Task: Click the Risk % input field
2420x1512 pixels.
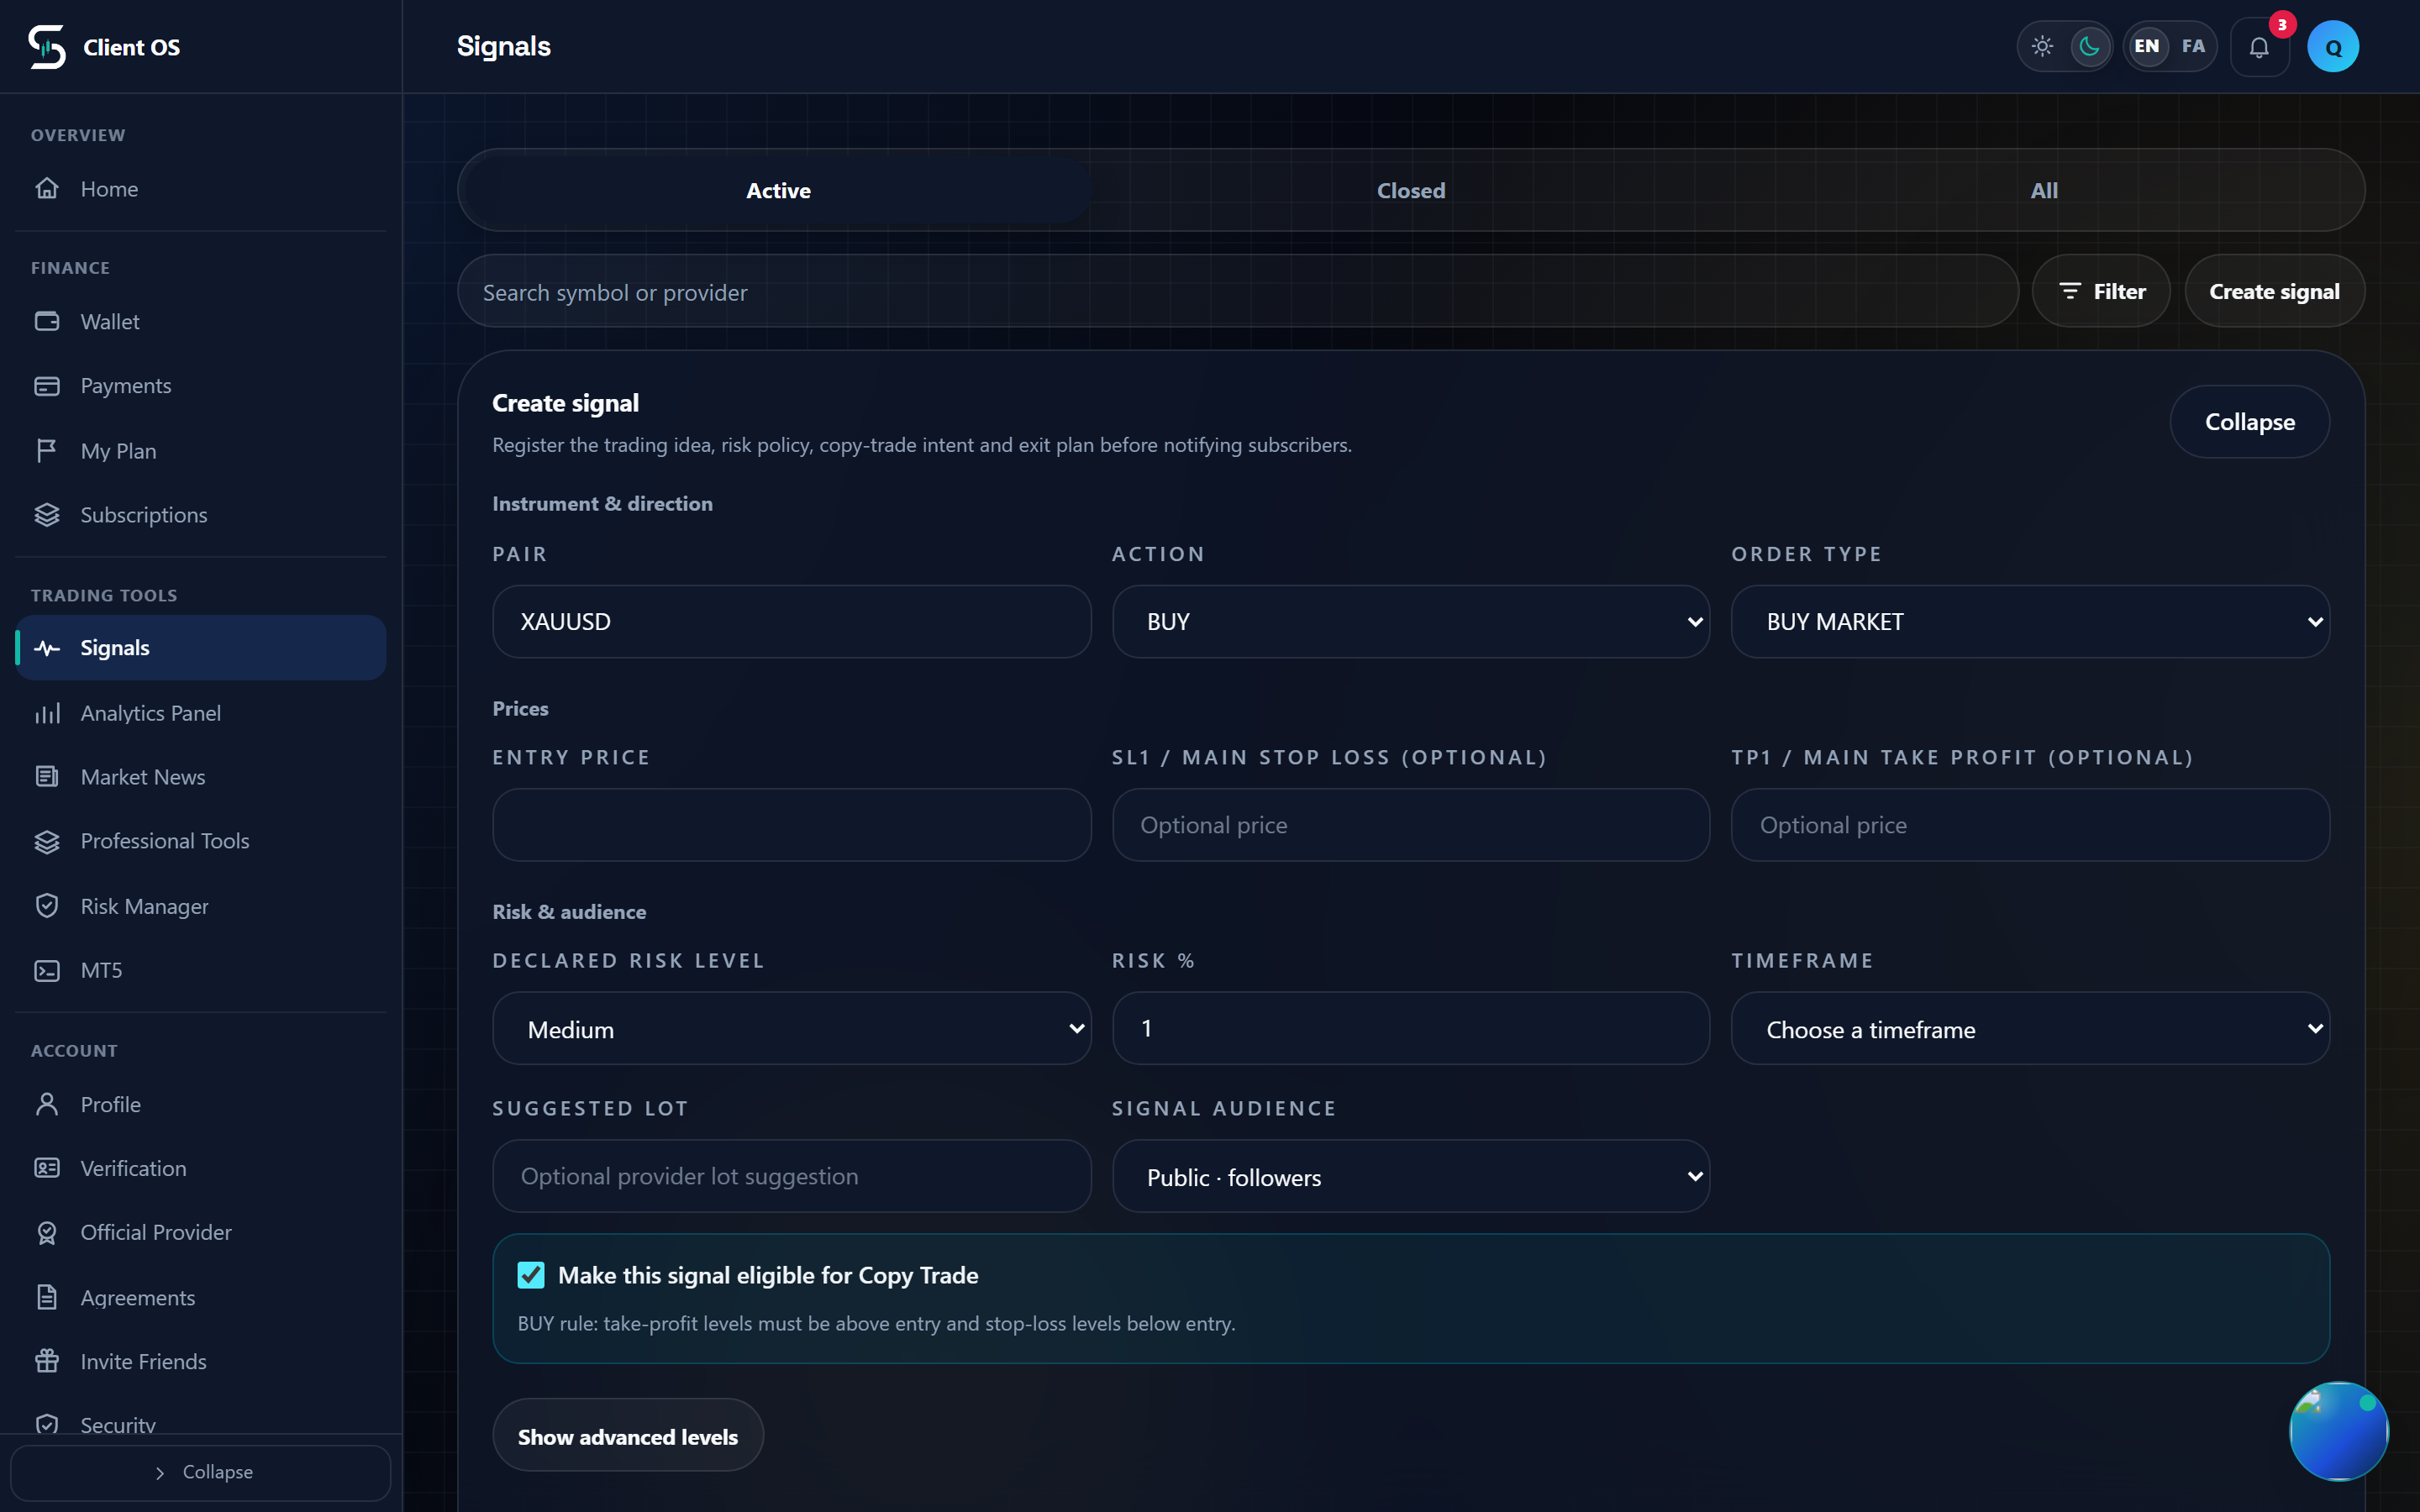Action: click(x=1411, y=1028)
